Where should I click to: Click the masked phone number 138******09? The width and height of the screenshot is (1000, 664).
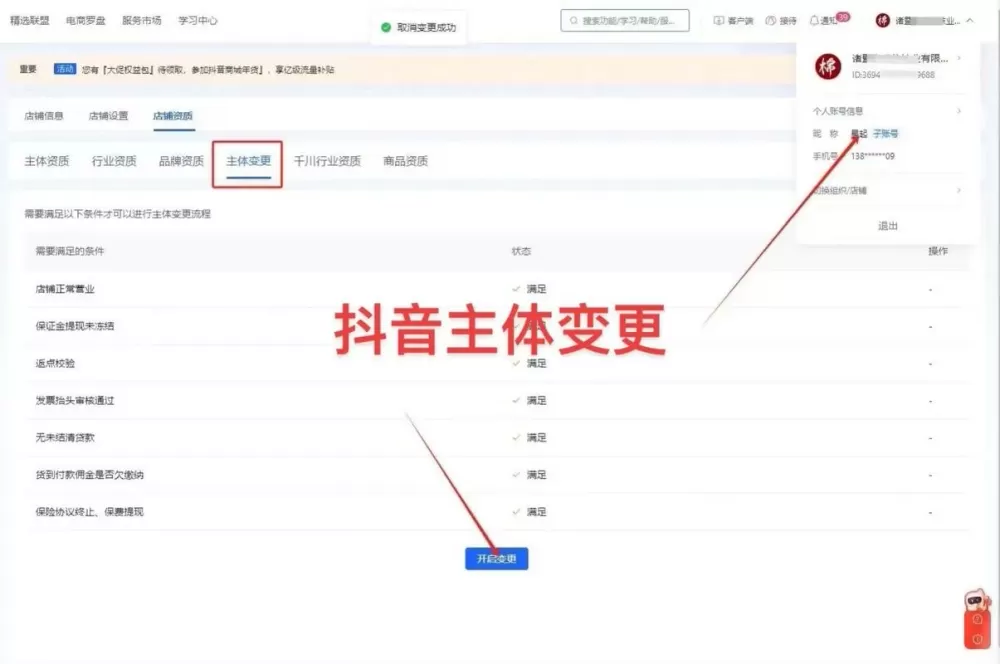(872, 156)
